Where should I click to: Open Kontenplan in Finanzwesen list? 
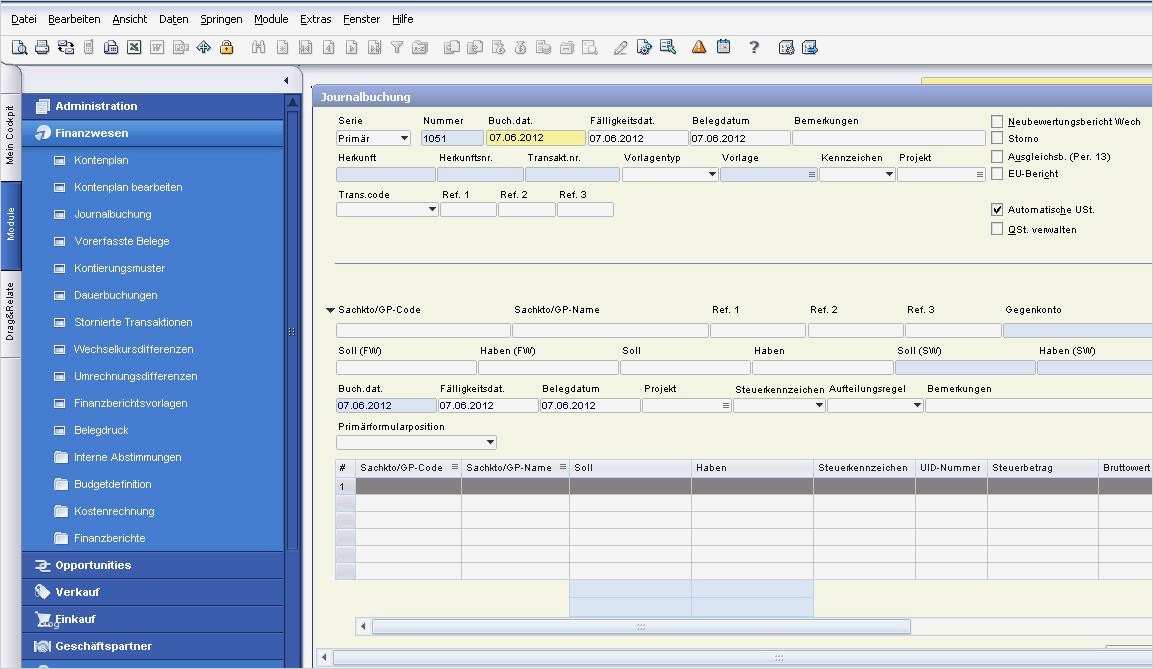[101, 160]
